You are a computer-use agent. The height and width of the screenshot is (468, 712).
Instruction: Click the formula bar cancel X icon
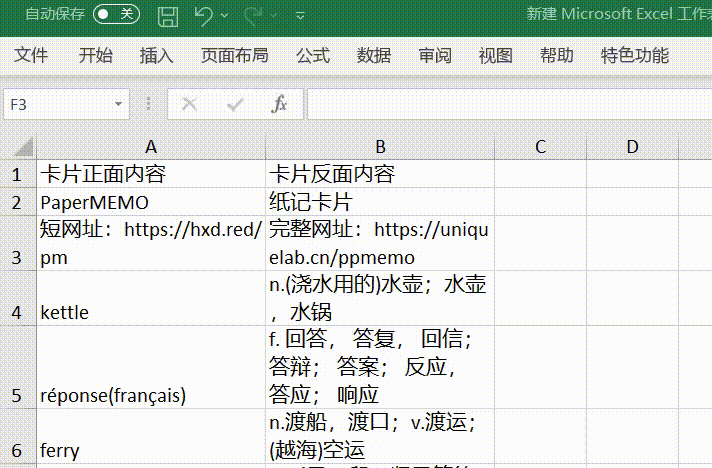(189, 104)
